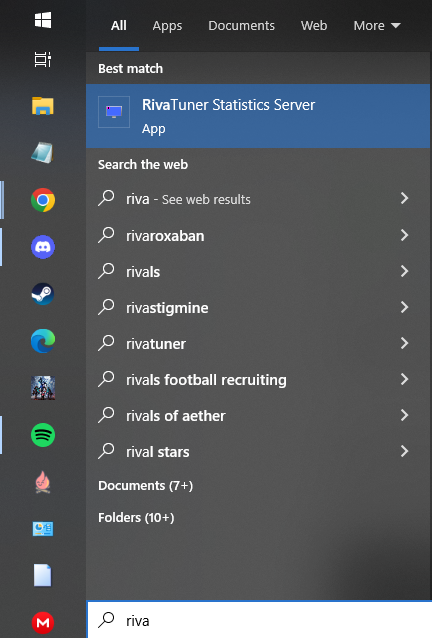Expand rivals football recruiting arrow
The width and height of the screenshot is (432, 638).
coord(404,379)
